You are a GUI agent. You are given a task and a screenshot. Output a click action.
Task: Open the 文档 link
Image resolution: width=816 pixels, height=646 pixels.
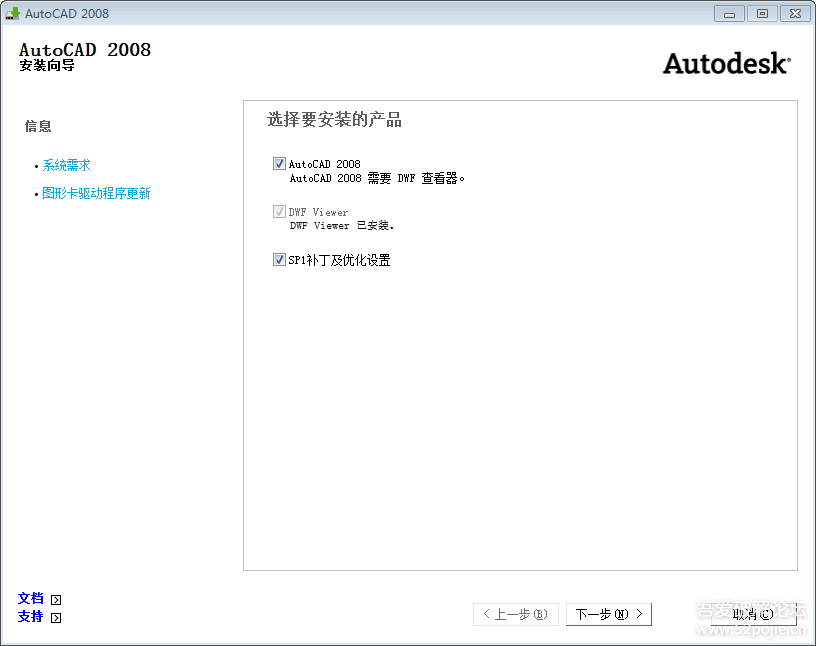click(31, 599)
